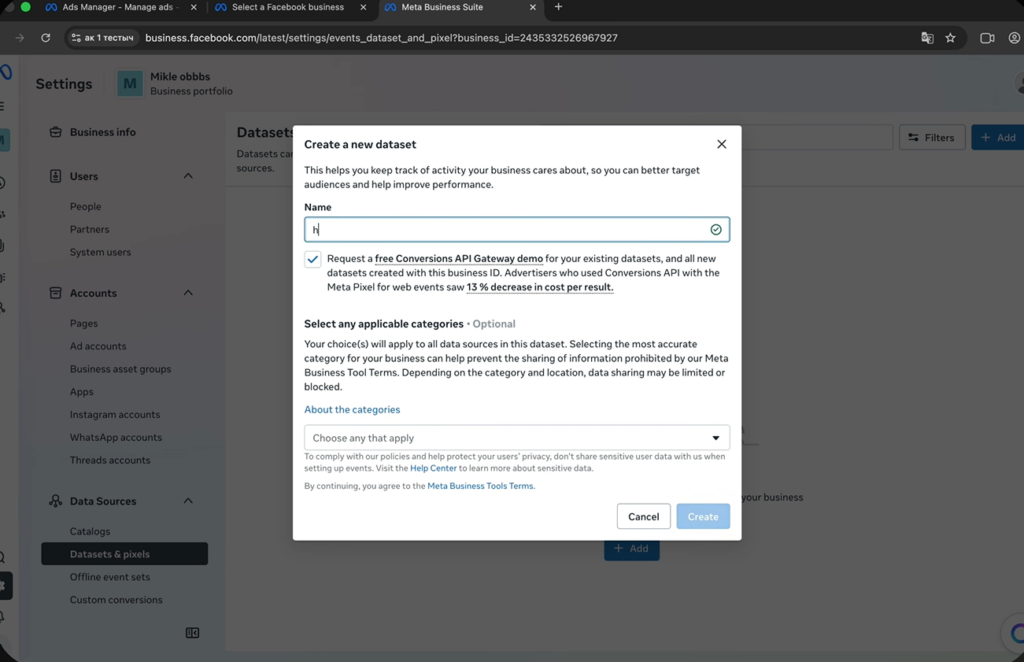This screenshot has width=1024, height=662.
Task: Open Business asset groups
Action: [x=120, y=369]
